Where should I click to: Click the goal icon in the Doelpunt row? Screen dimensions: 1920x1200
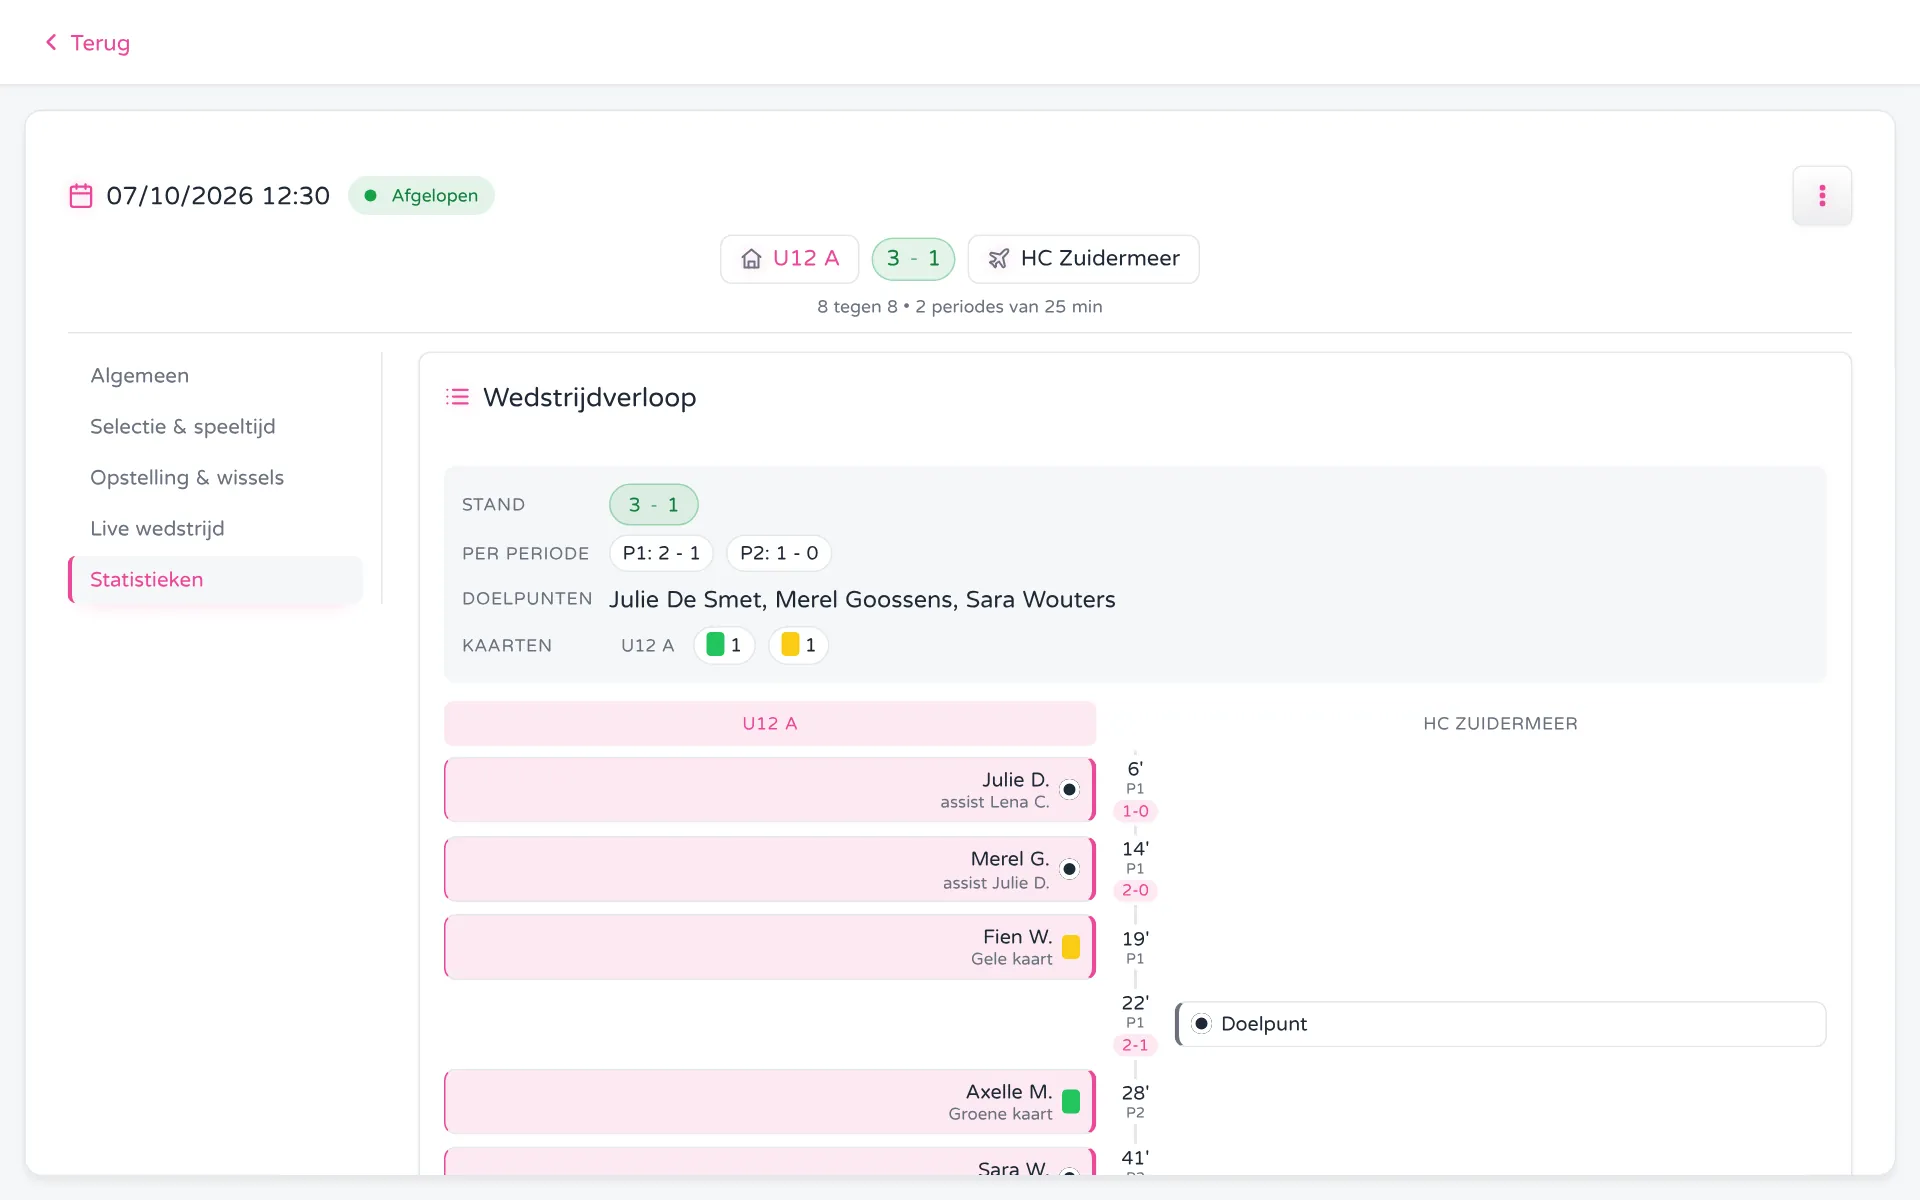1202,1024
